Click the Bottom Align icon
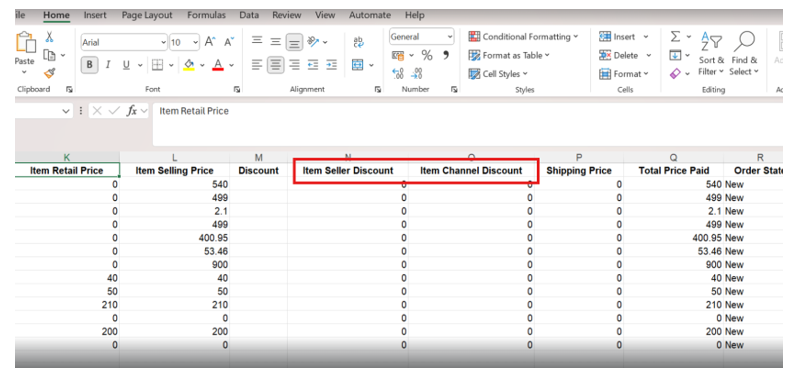This screenshot has width=795, height=371. 294,42
